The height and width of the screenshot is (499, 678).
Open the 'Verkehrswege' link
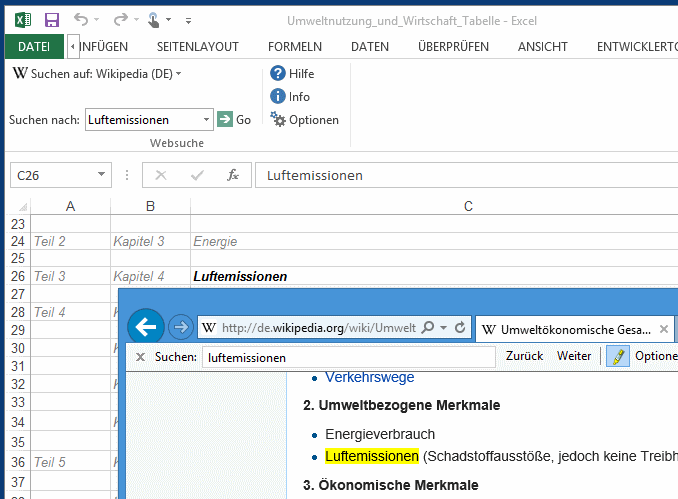point(370,377)
